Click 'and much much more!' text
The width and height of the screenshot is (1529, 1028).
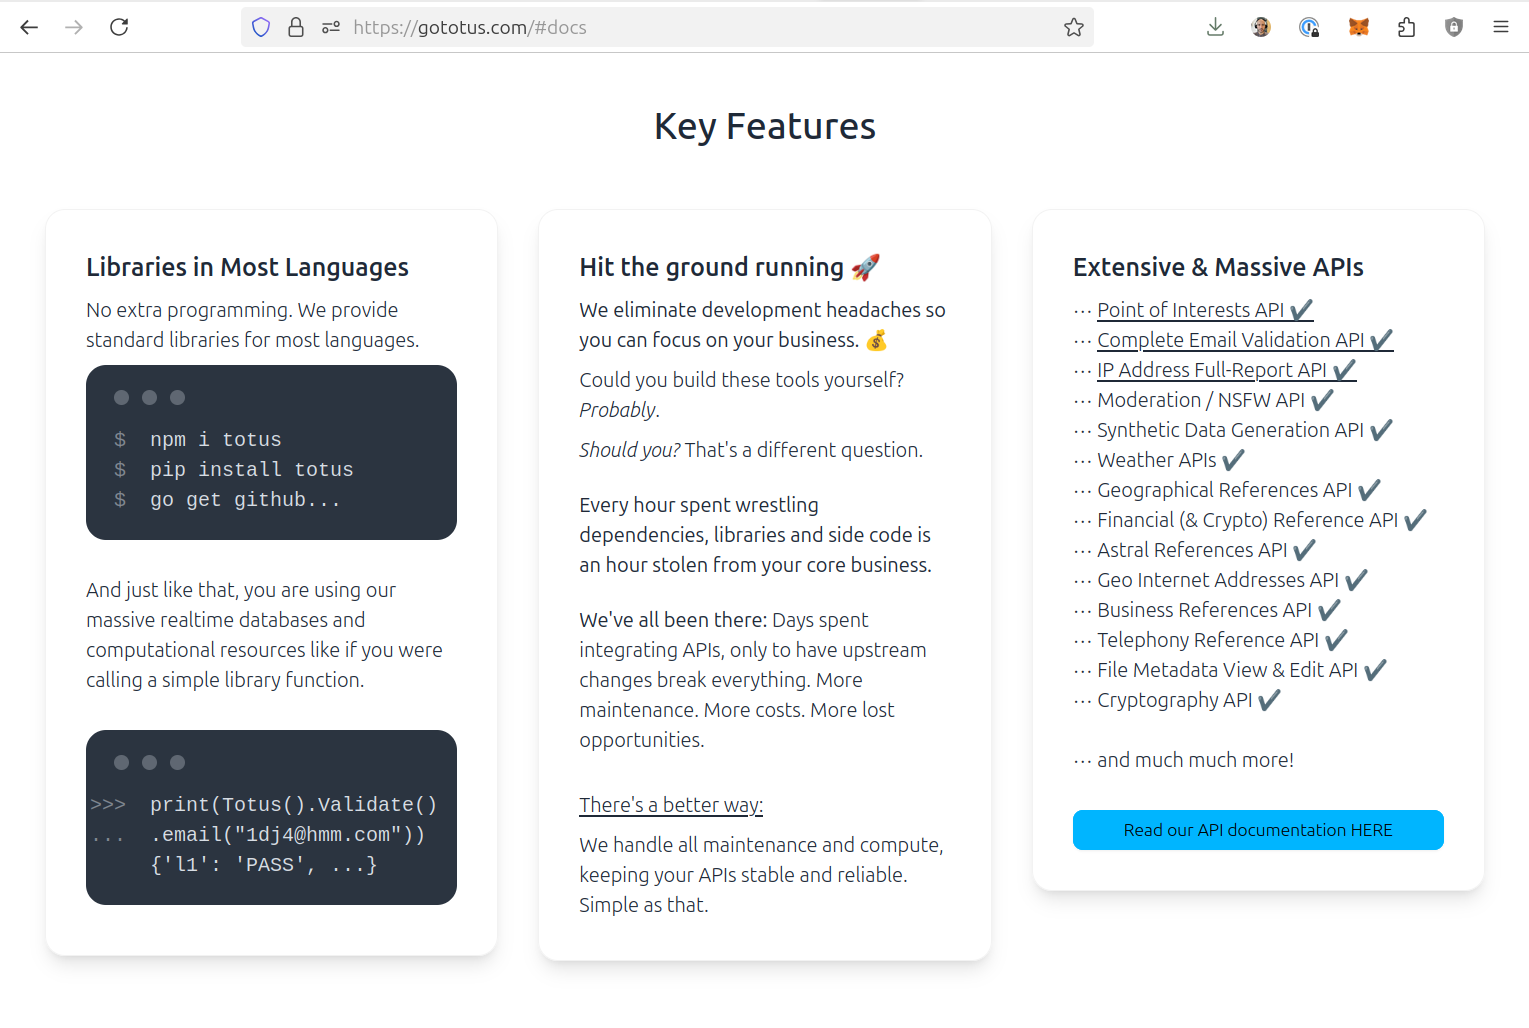1195,760
